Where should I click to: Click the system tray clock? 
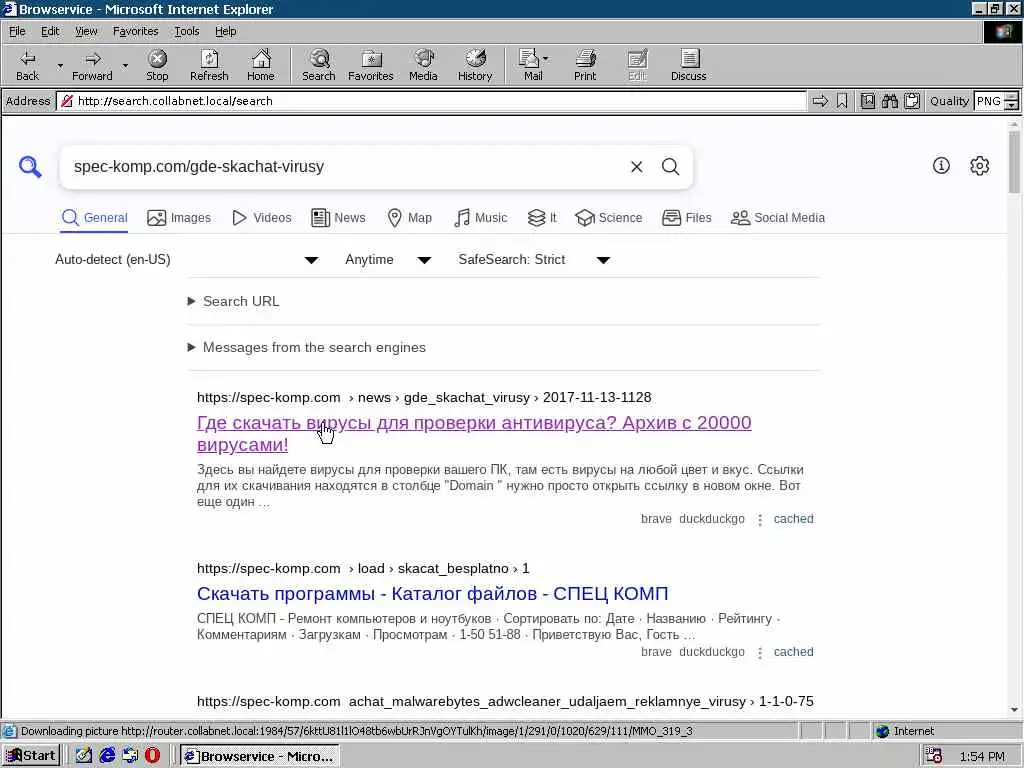coord(982,756)
